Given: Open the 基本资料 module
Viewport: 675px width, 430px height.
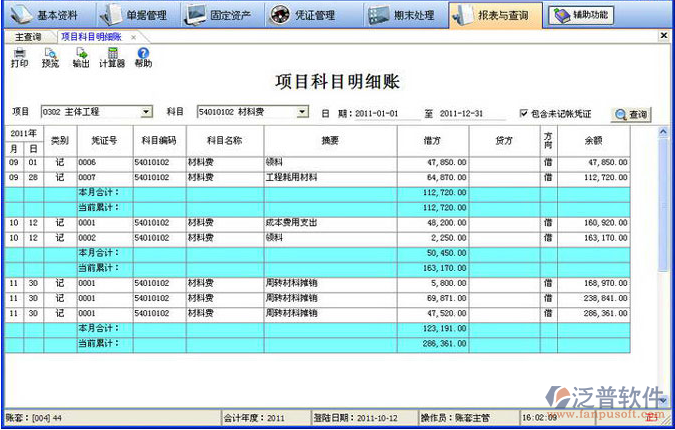Looking at the screenshot, I should pos(48,15).
